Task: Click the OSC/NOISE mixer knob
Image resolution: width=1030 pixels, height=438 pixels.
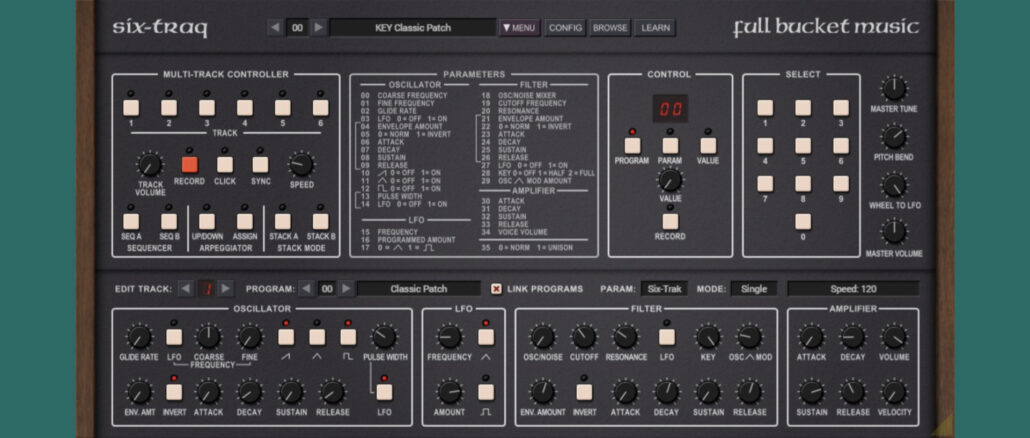Action: pyautogui.click(x=543, y=337)
